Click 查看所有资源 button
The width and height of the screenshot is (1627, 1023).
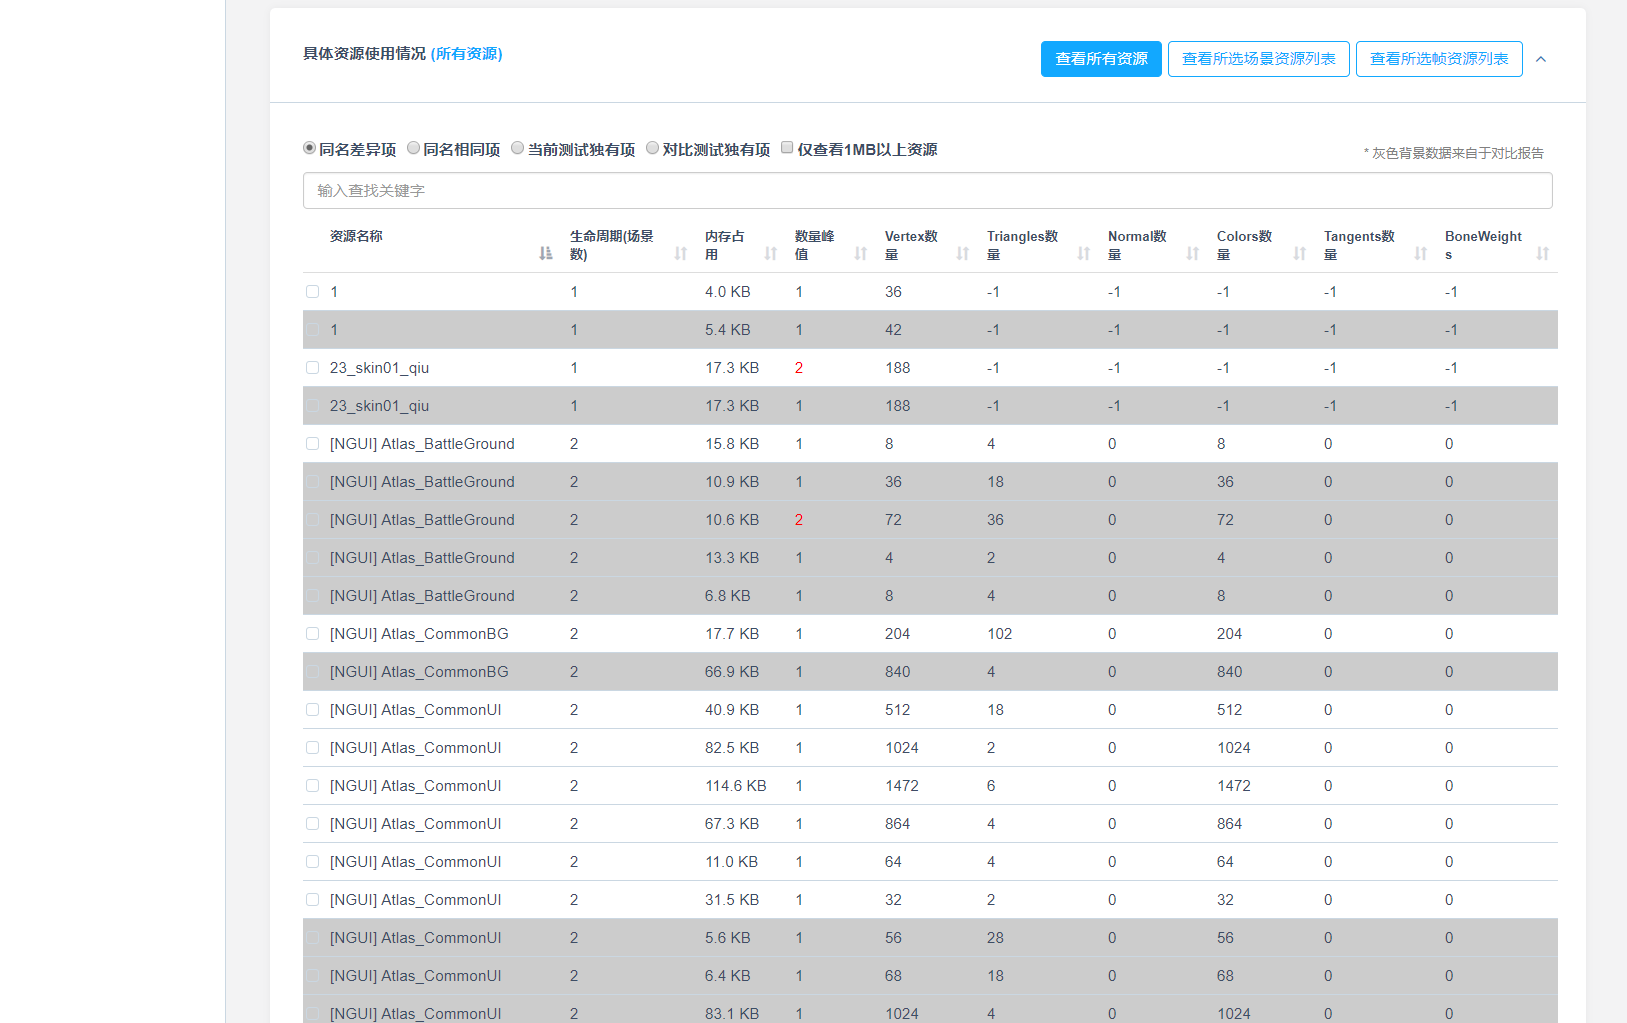coord(1101,59)
